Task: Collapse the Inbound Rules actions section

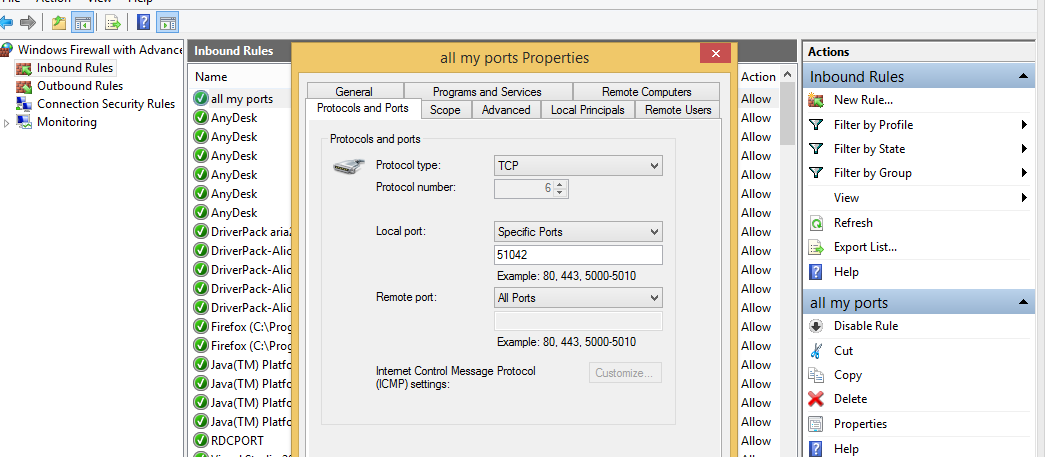Action: 1023,77
